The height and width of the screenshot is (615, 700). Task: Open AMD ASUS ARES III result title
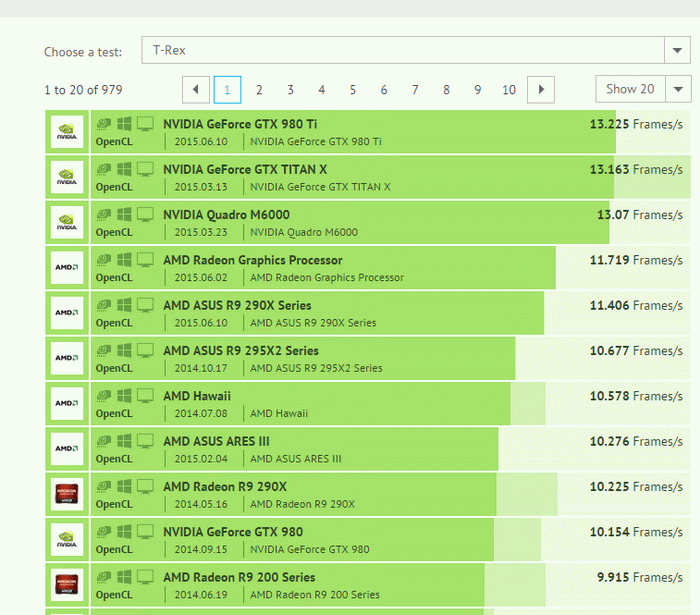[216, 441]
